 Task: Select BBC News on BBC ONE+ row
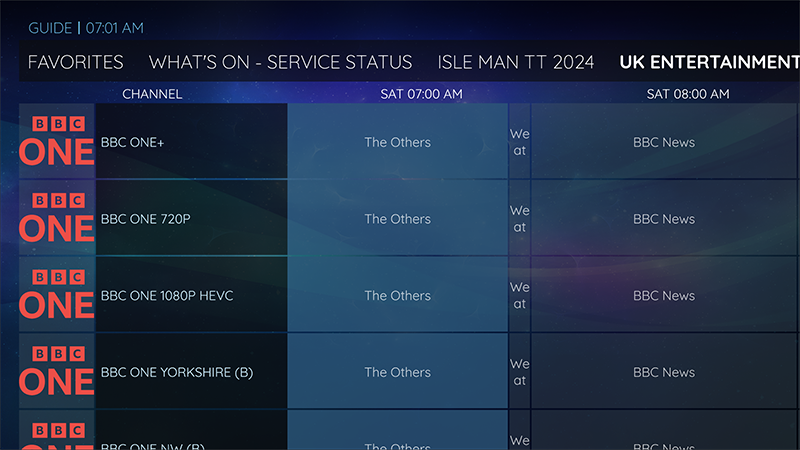click(664, 142)
